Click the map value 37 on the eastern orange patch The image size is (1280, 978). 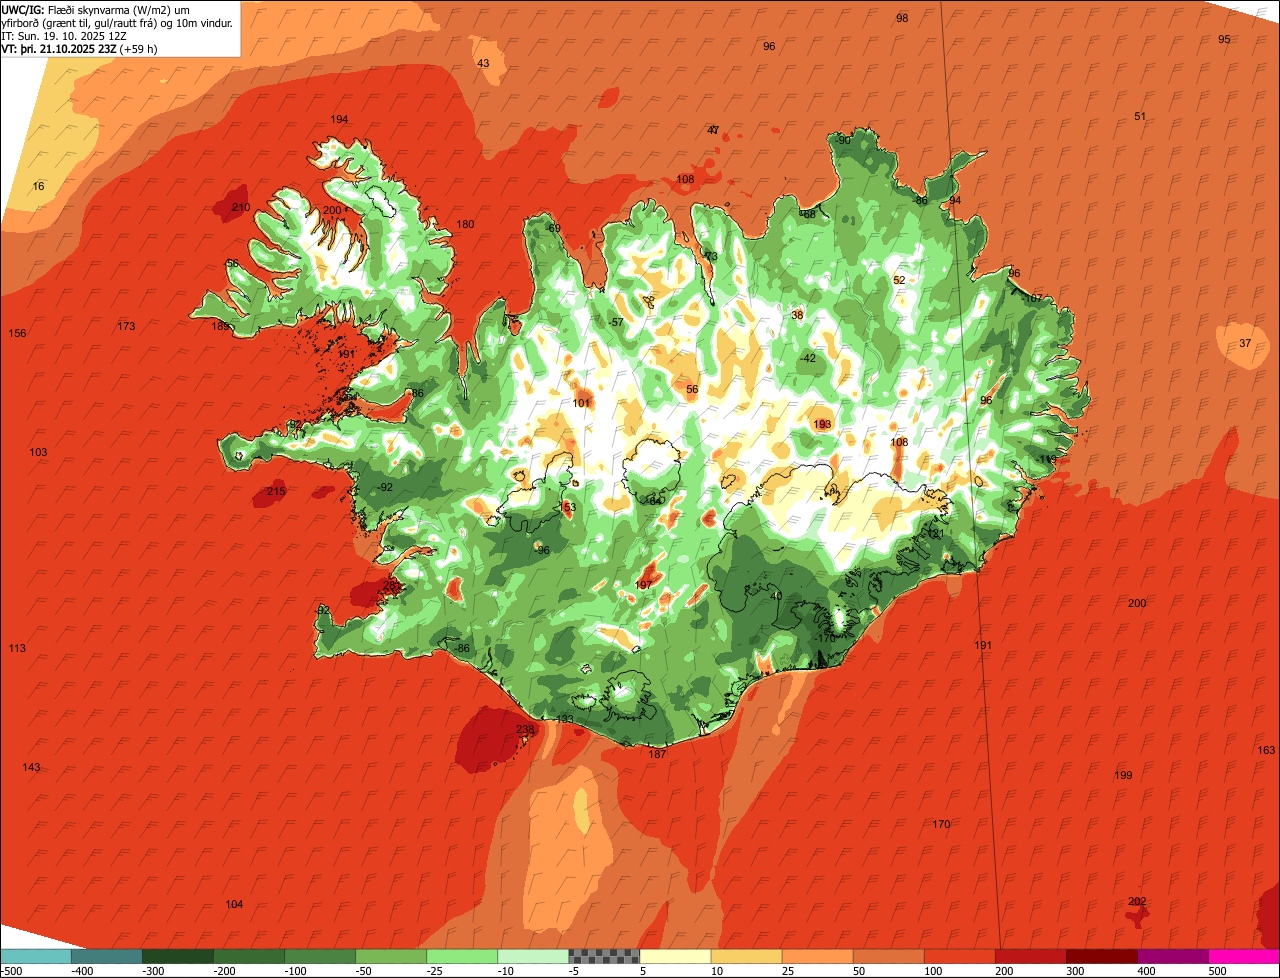coord(1245,343)
